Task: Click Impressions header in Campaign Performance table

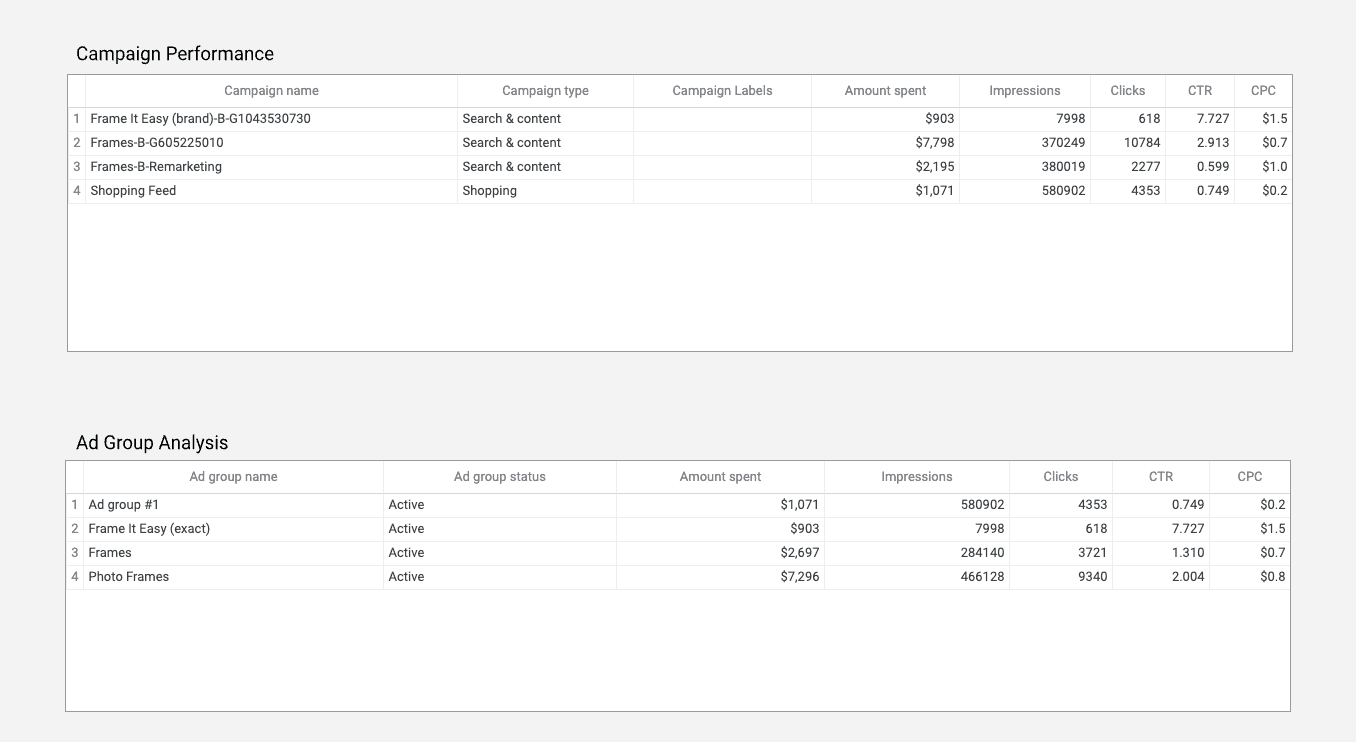Action: pyautogui.click(x=1025, y=91)
